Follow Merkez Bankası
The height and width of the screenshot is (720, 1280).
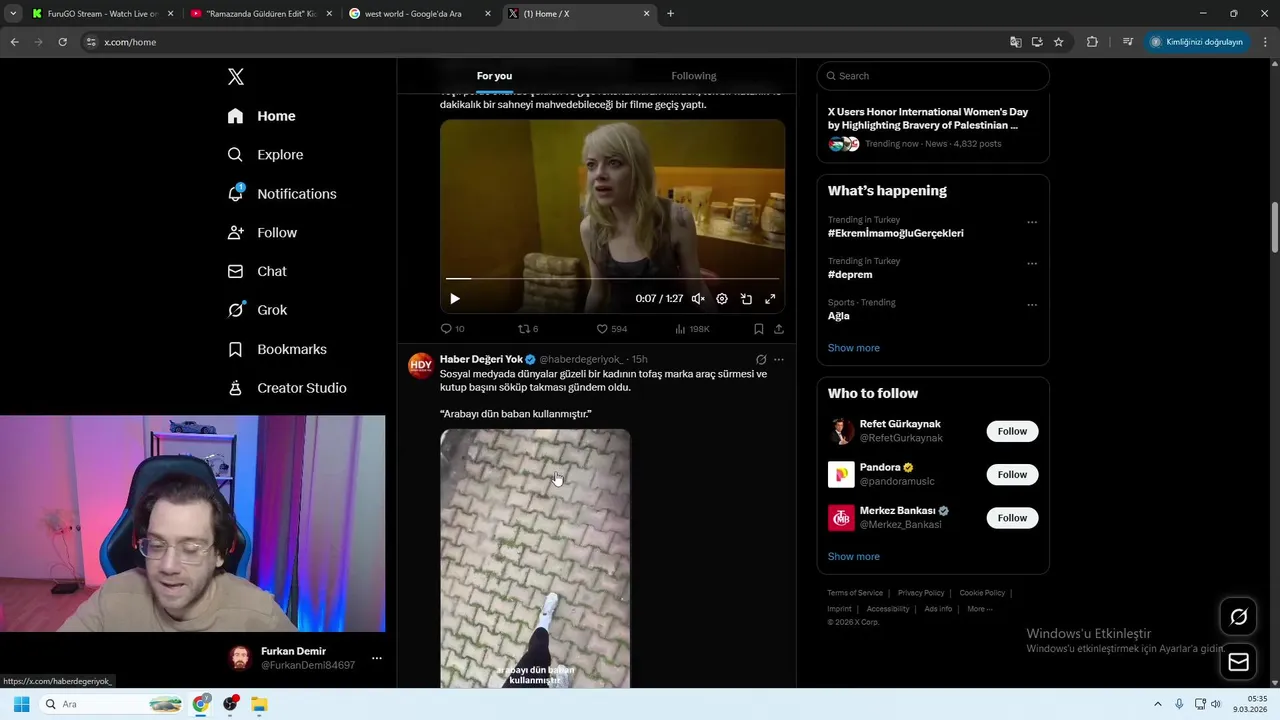click(1012, 517)
